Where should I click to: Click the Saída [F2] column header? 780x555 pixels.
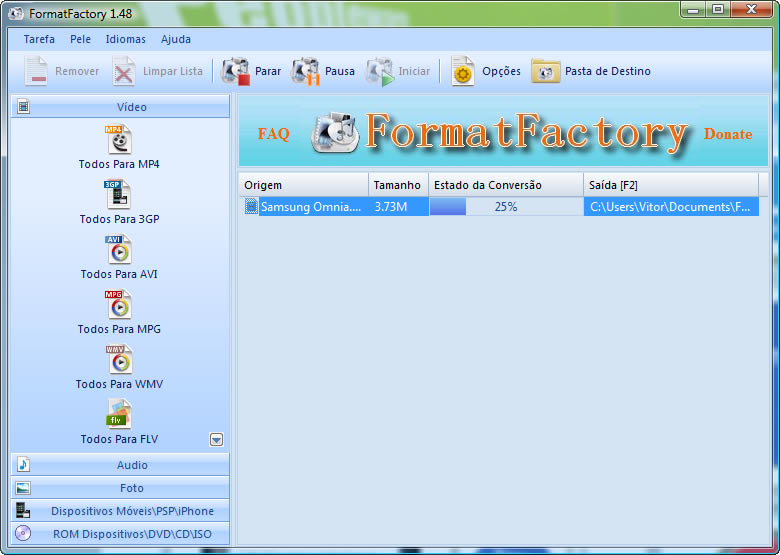click(x=671, y=185)
